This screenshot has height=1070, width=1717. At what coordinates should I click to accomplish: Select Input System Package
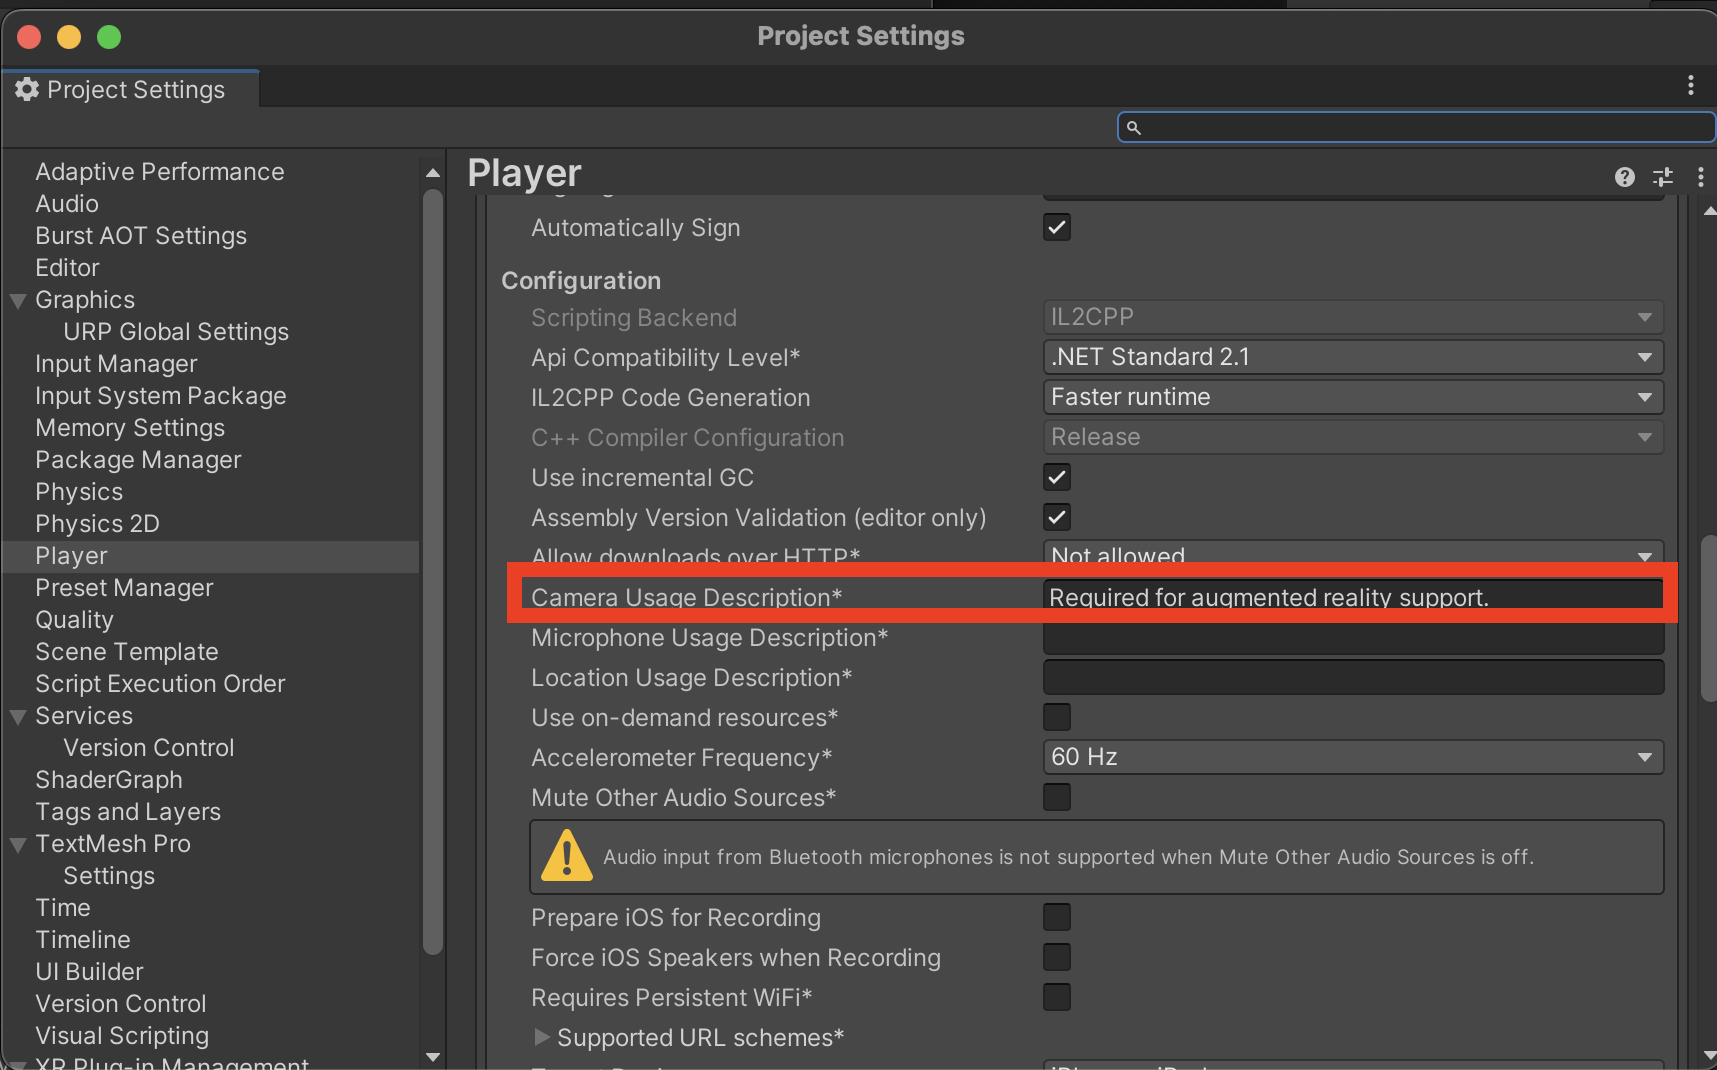pos(161,396)
